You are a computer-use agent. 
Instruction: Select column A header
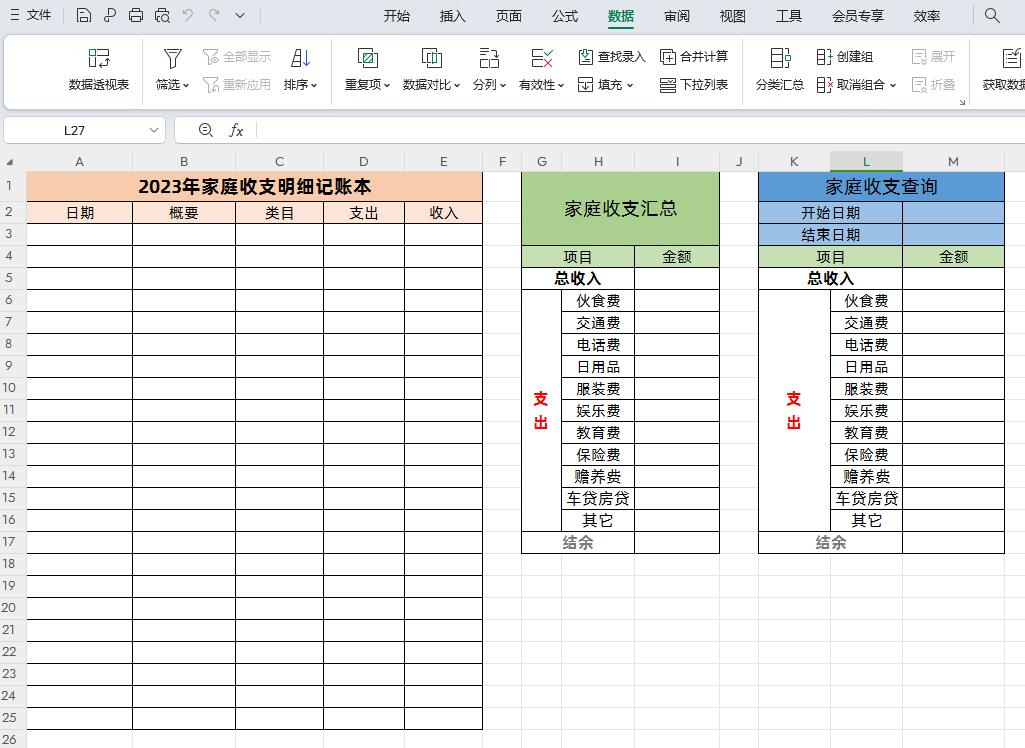coord(79,162)
